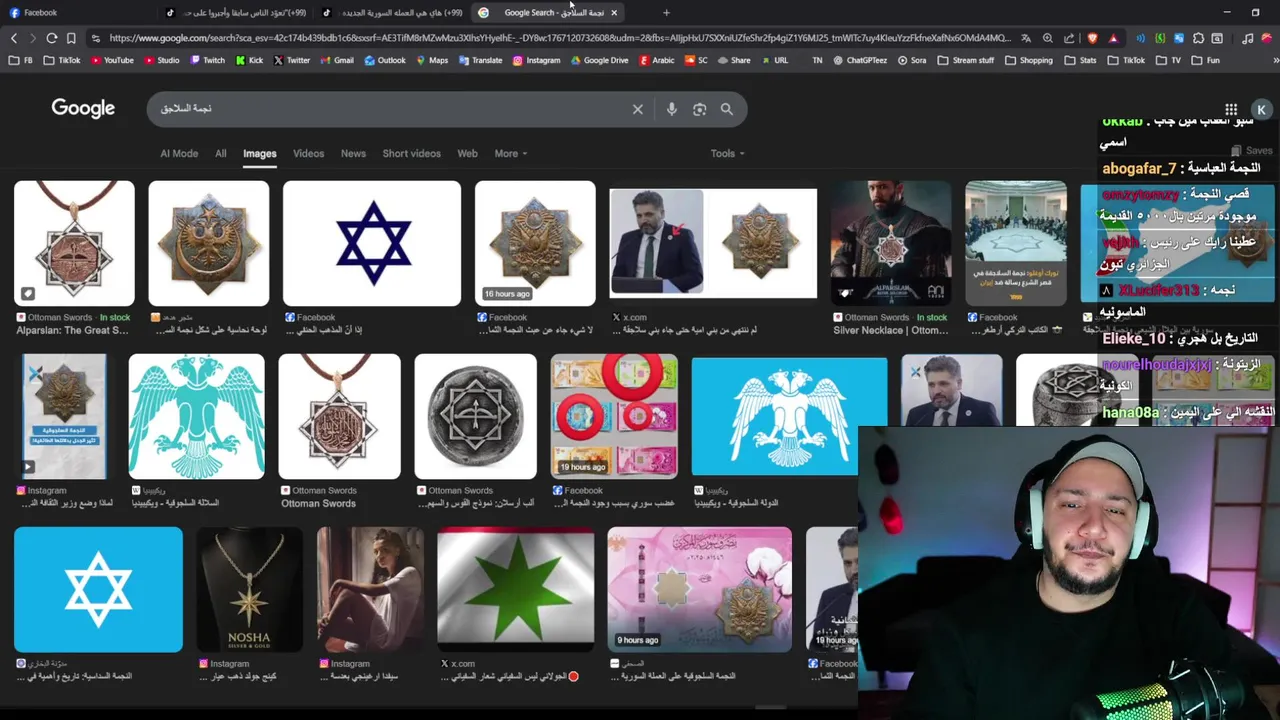This screenshot has height=720, width=1280.
Task: Open the Shopping bookmark folder
Action: [x=1028, y=60]
